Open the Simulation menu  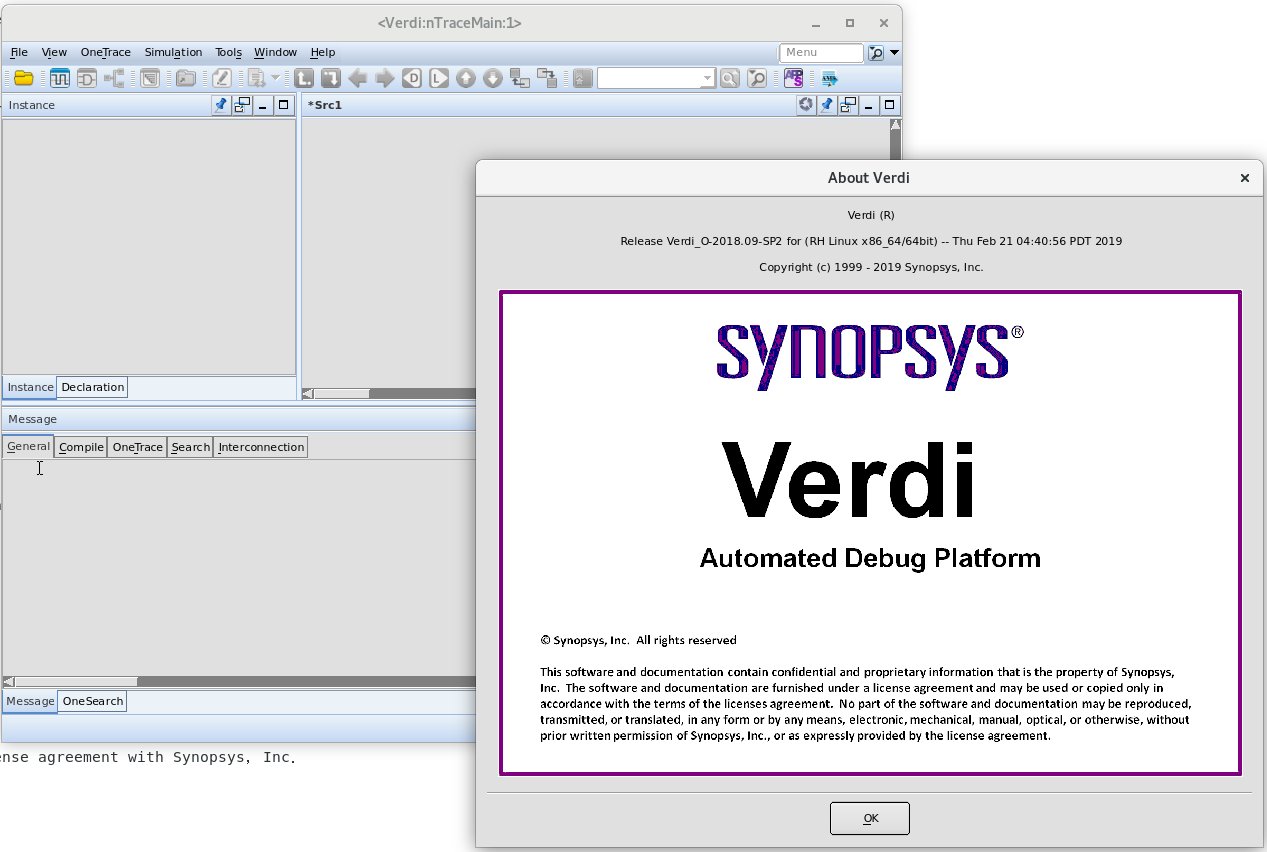(173, 52)
